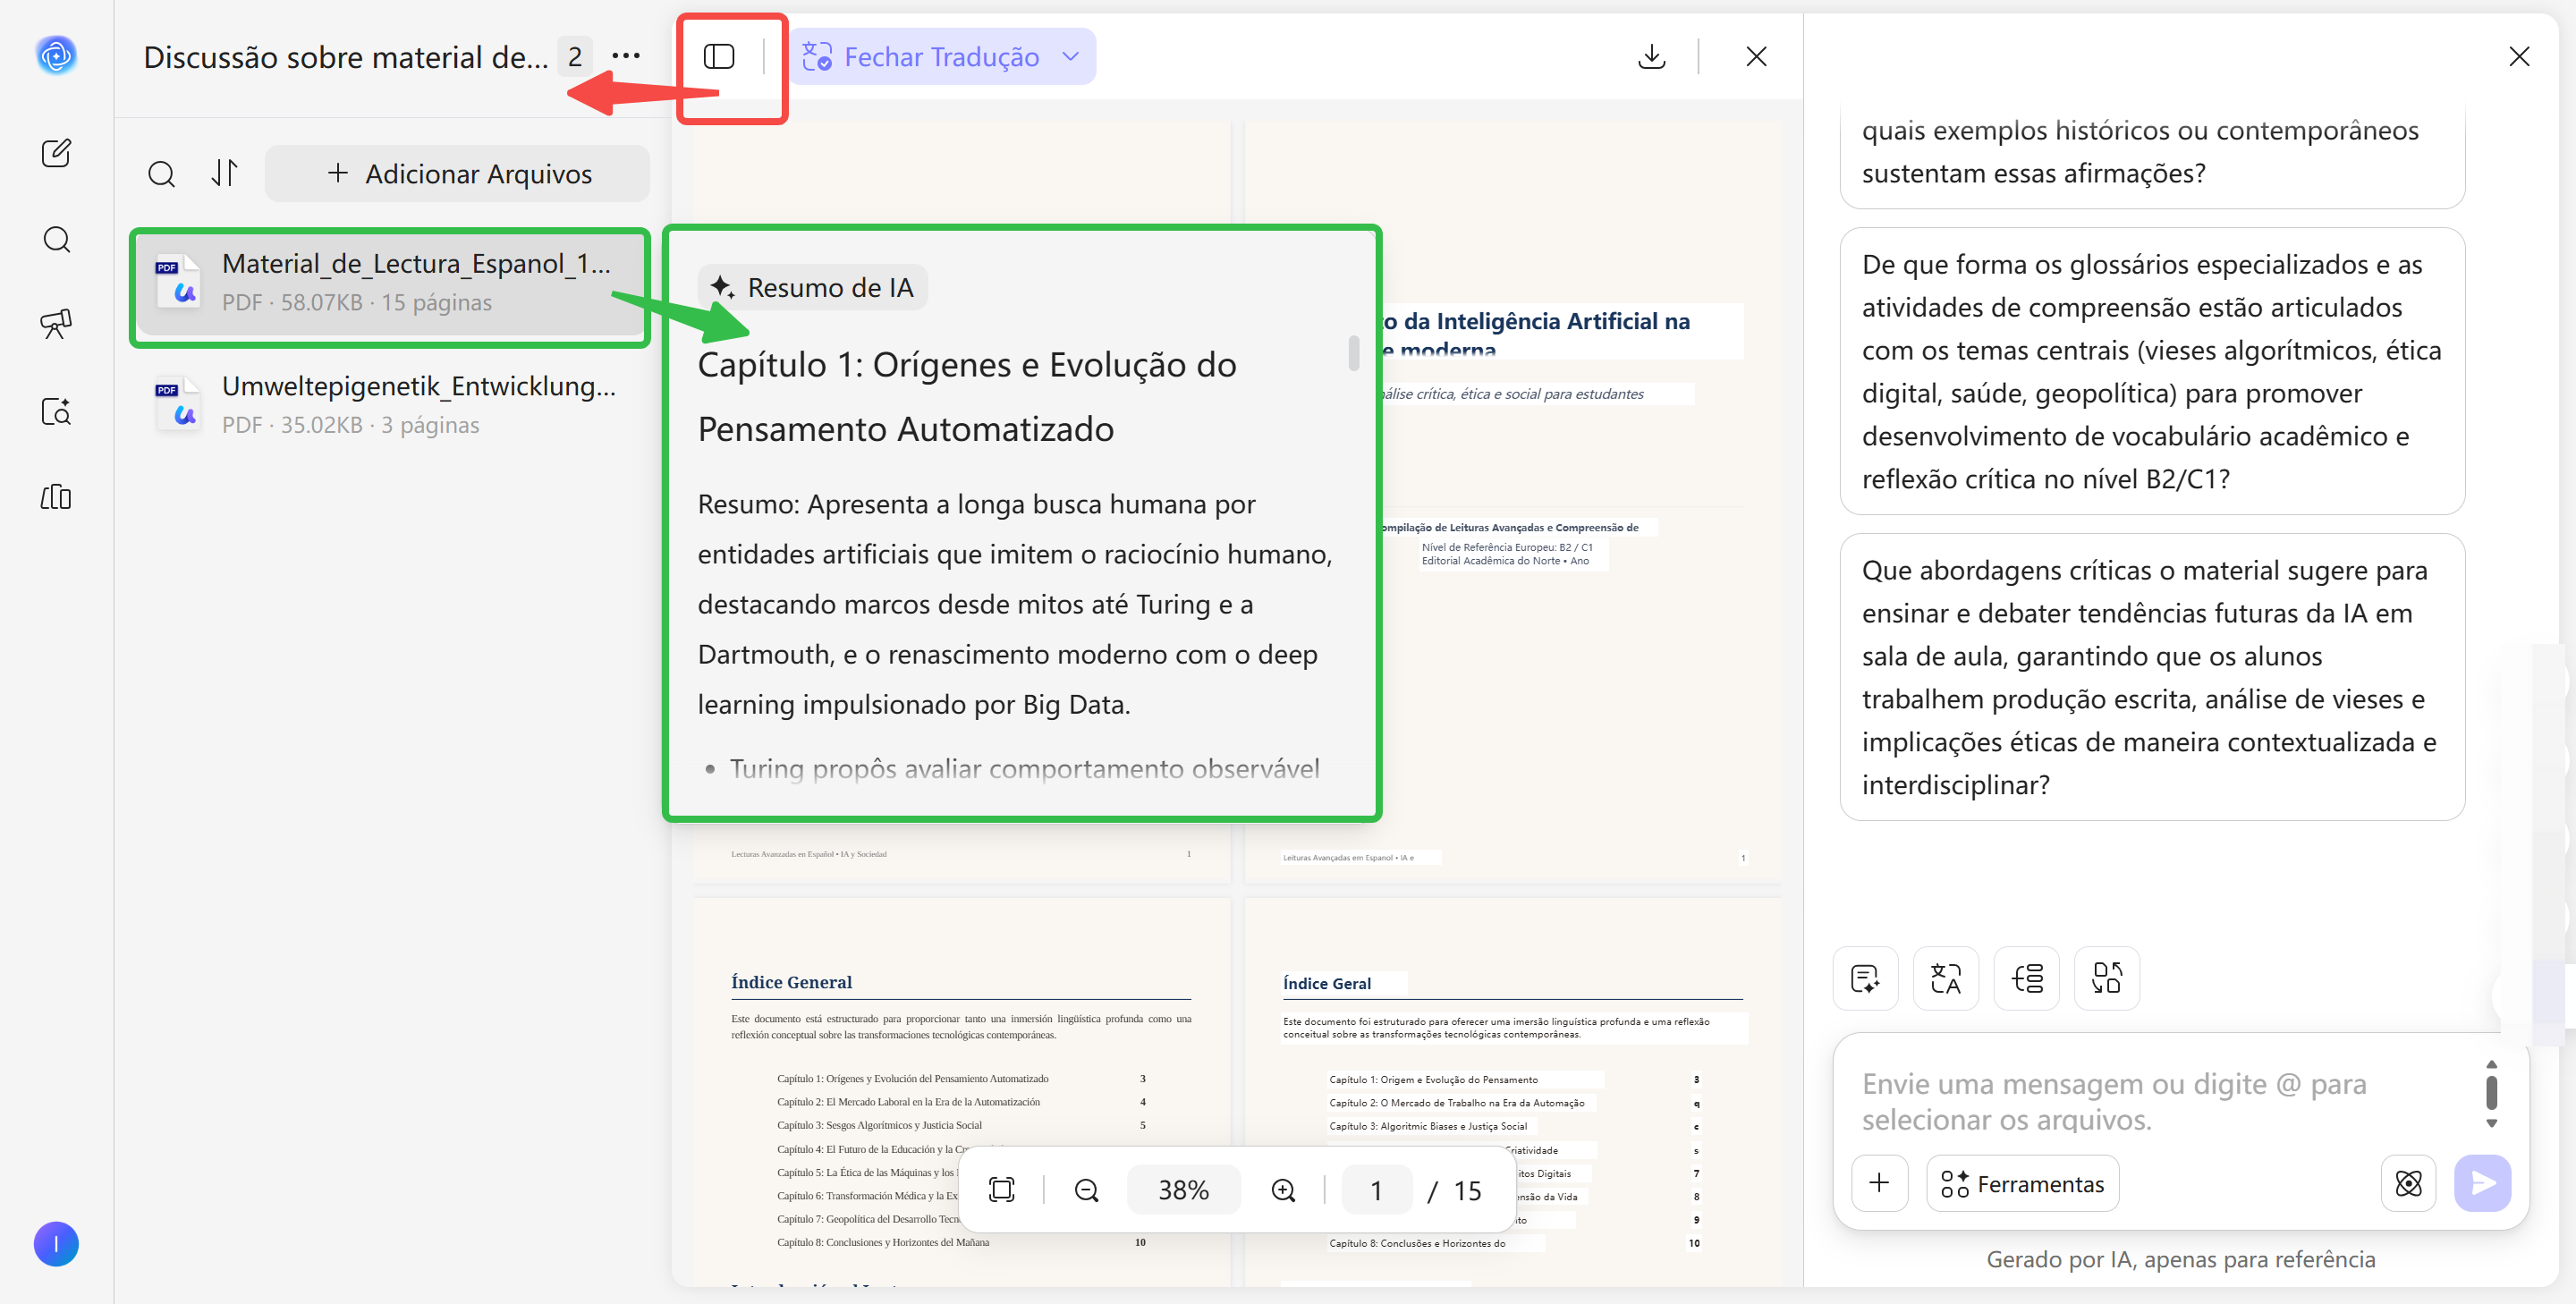Click Adicionar Arquivos button

(458, 174)
